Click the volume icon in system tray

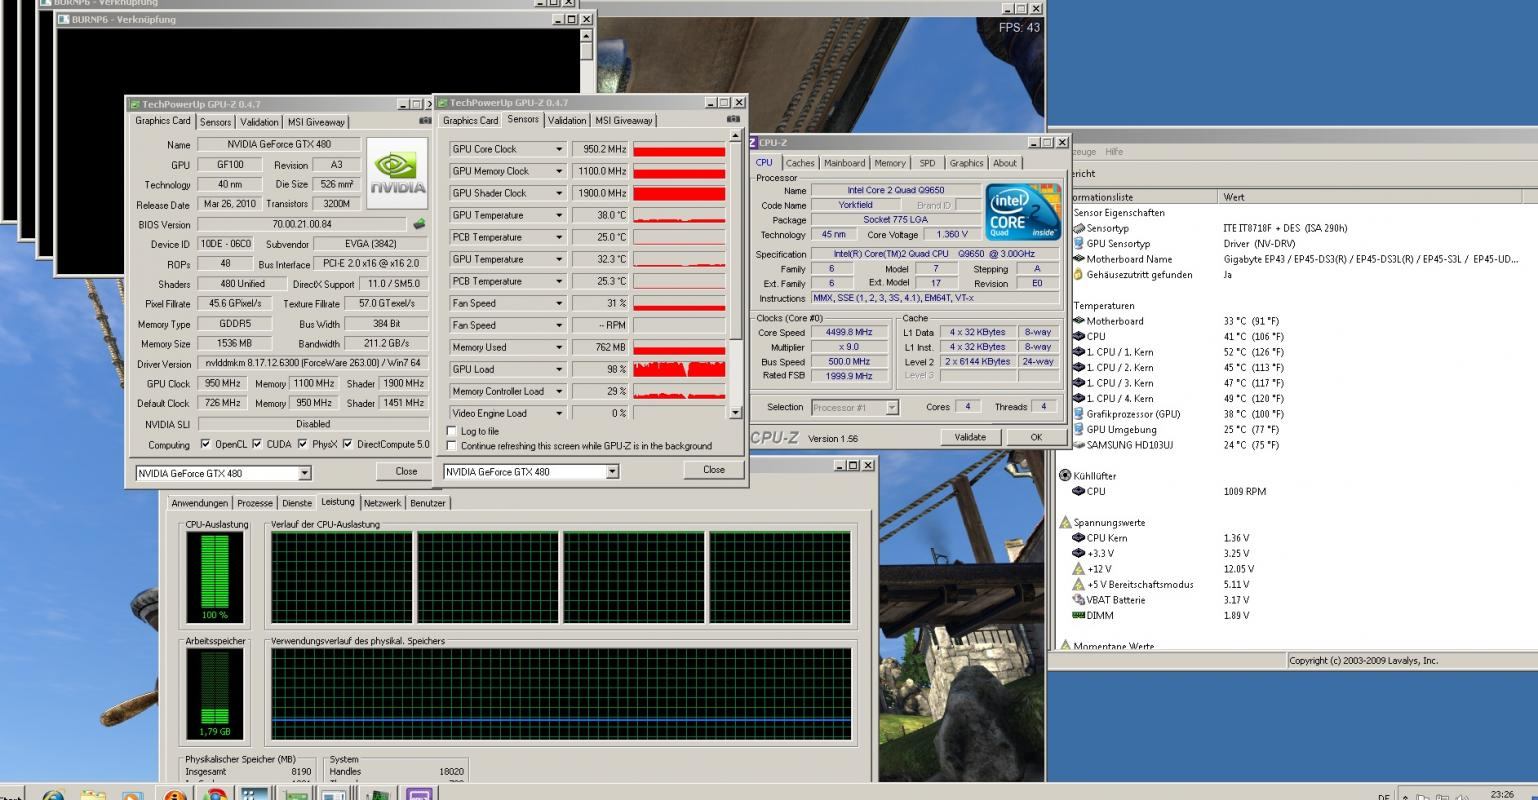(1463, 797)
